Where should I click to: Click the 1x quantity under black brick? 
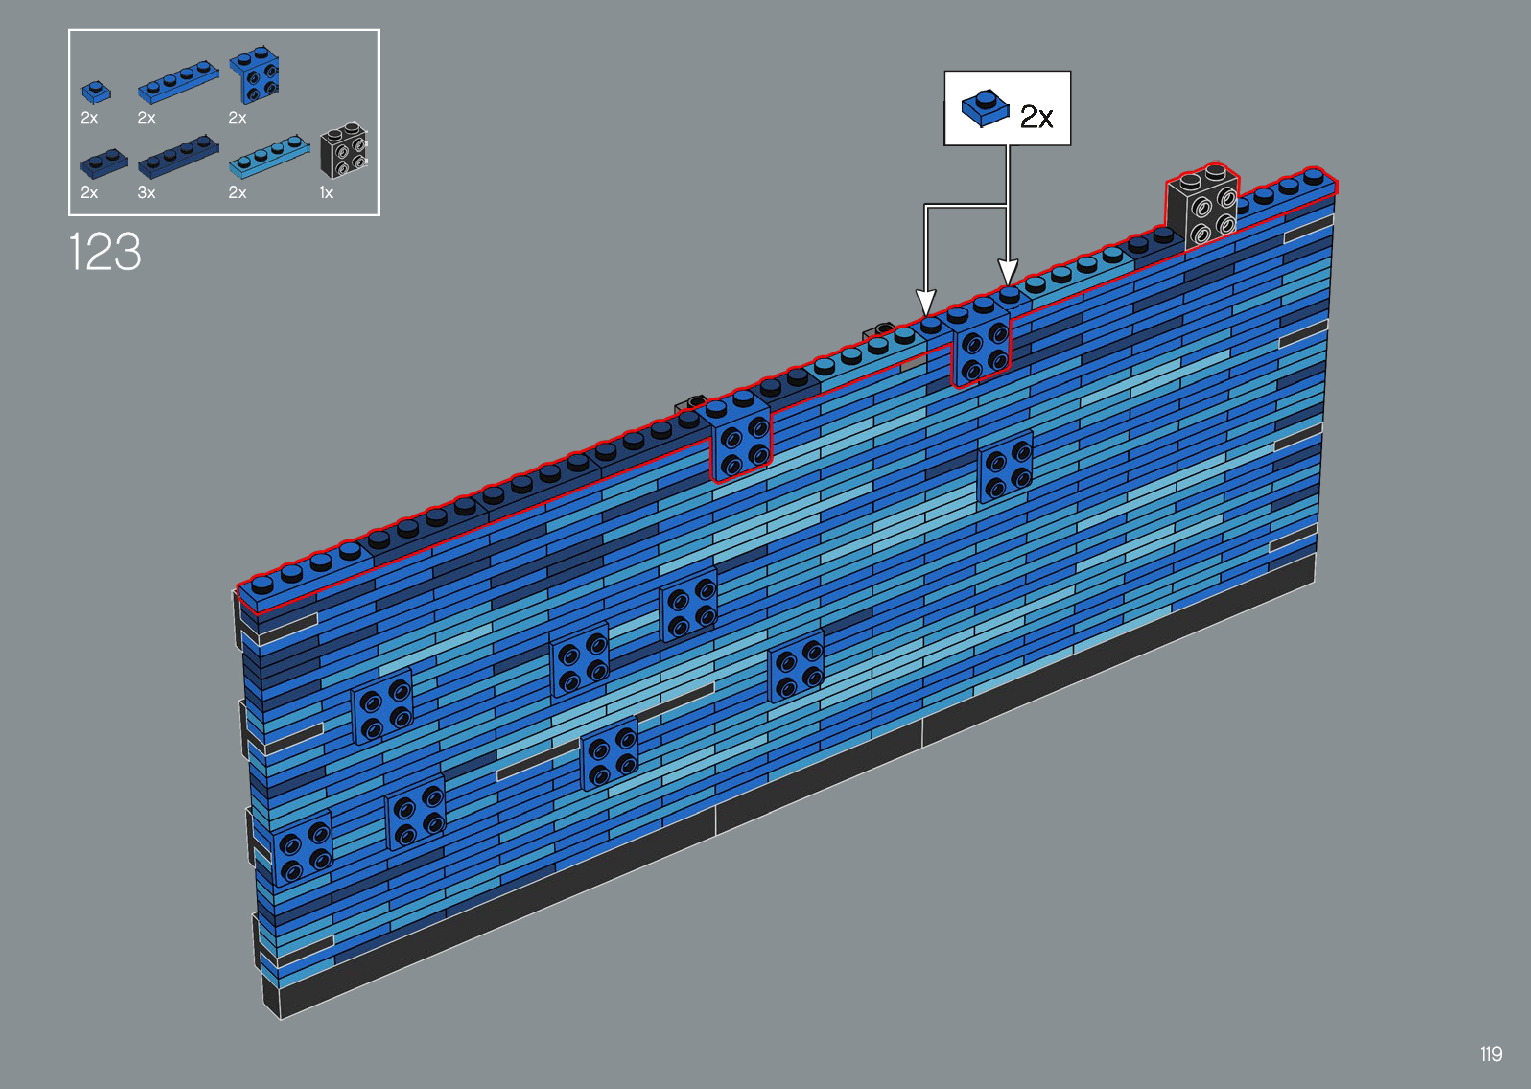pyautogui.click(x=326, y=193)
